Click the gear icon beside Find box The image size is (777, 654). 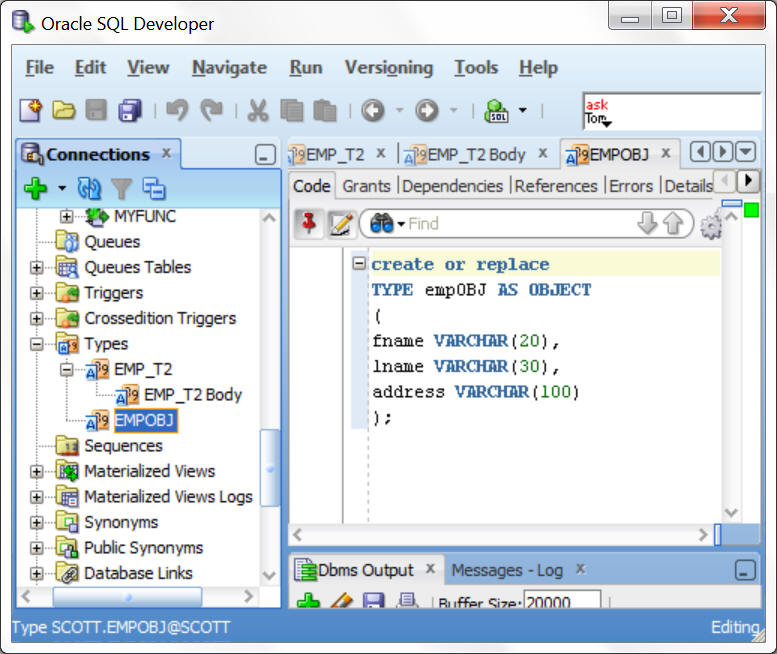[711, 226]
